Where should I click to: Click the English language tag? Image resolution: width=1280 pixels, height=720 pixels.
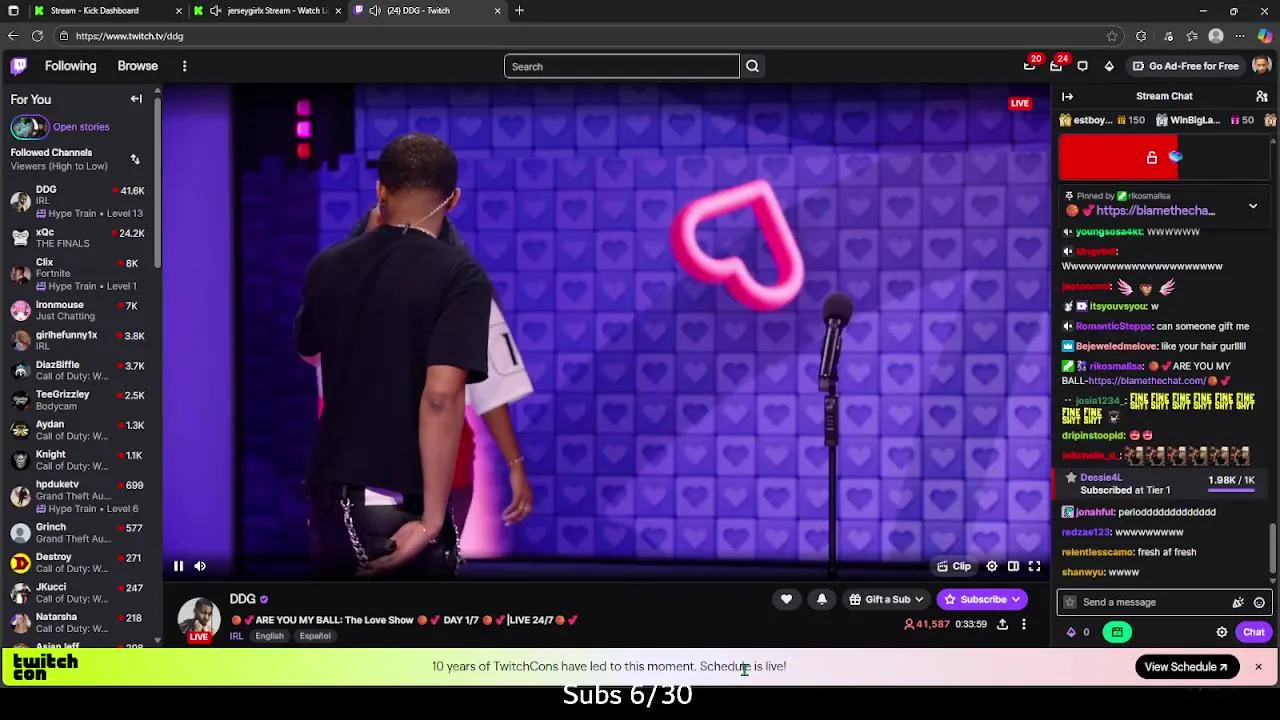pos(269,636)
